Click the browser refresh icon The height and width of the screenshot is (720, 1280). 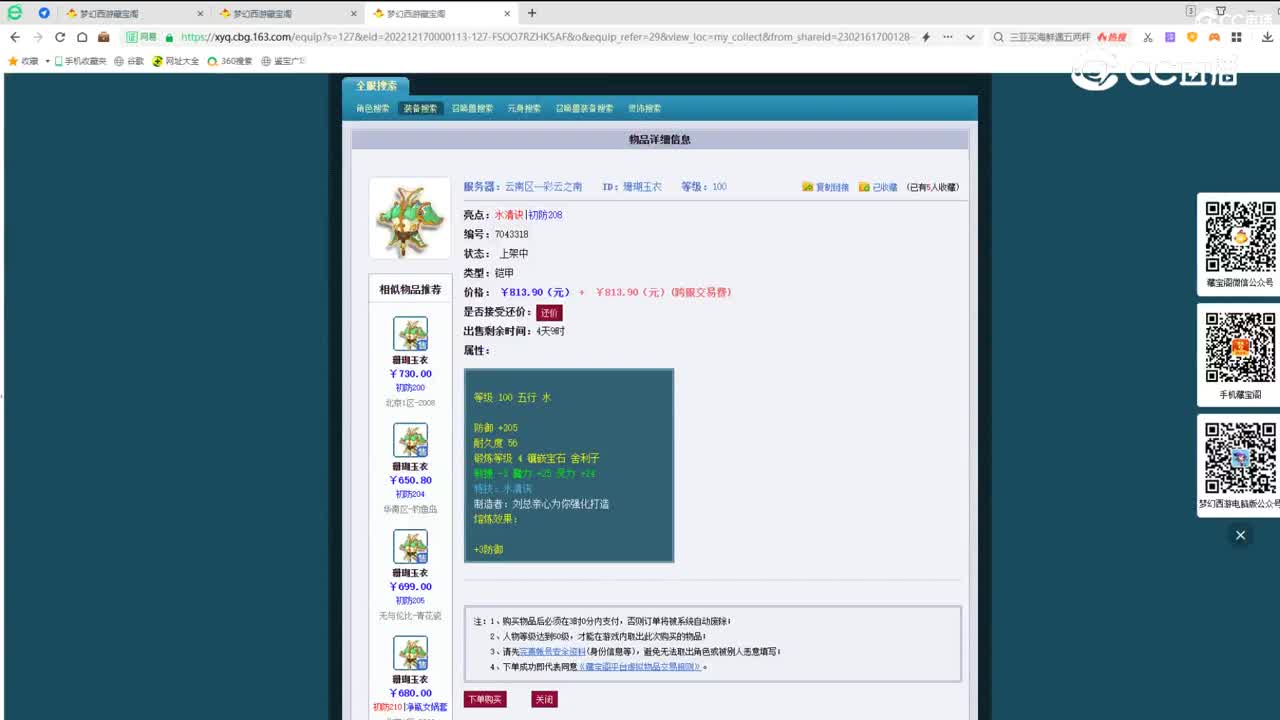(60, 36)
